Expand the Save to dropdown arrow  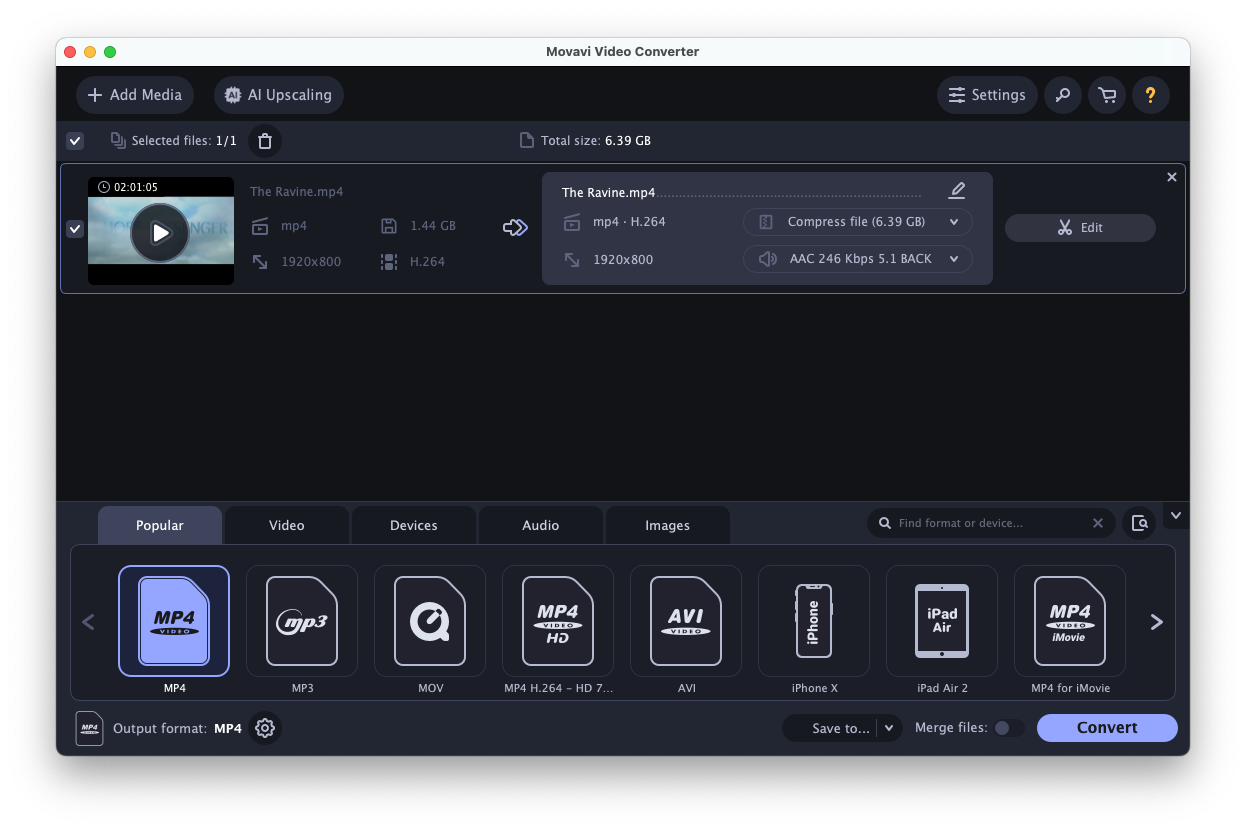(889, 728)
